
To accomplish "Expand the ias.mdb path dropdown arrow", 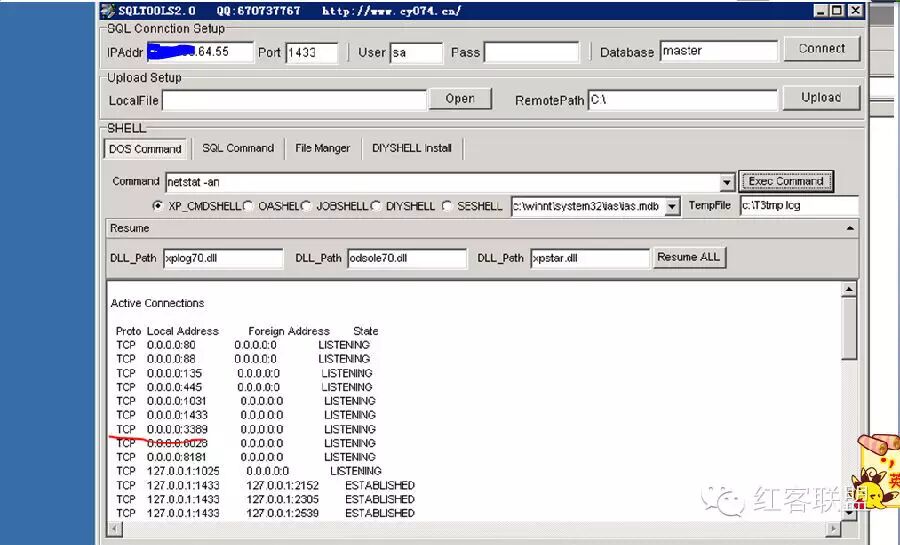I will (x=672, y=207).
